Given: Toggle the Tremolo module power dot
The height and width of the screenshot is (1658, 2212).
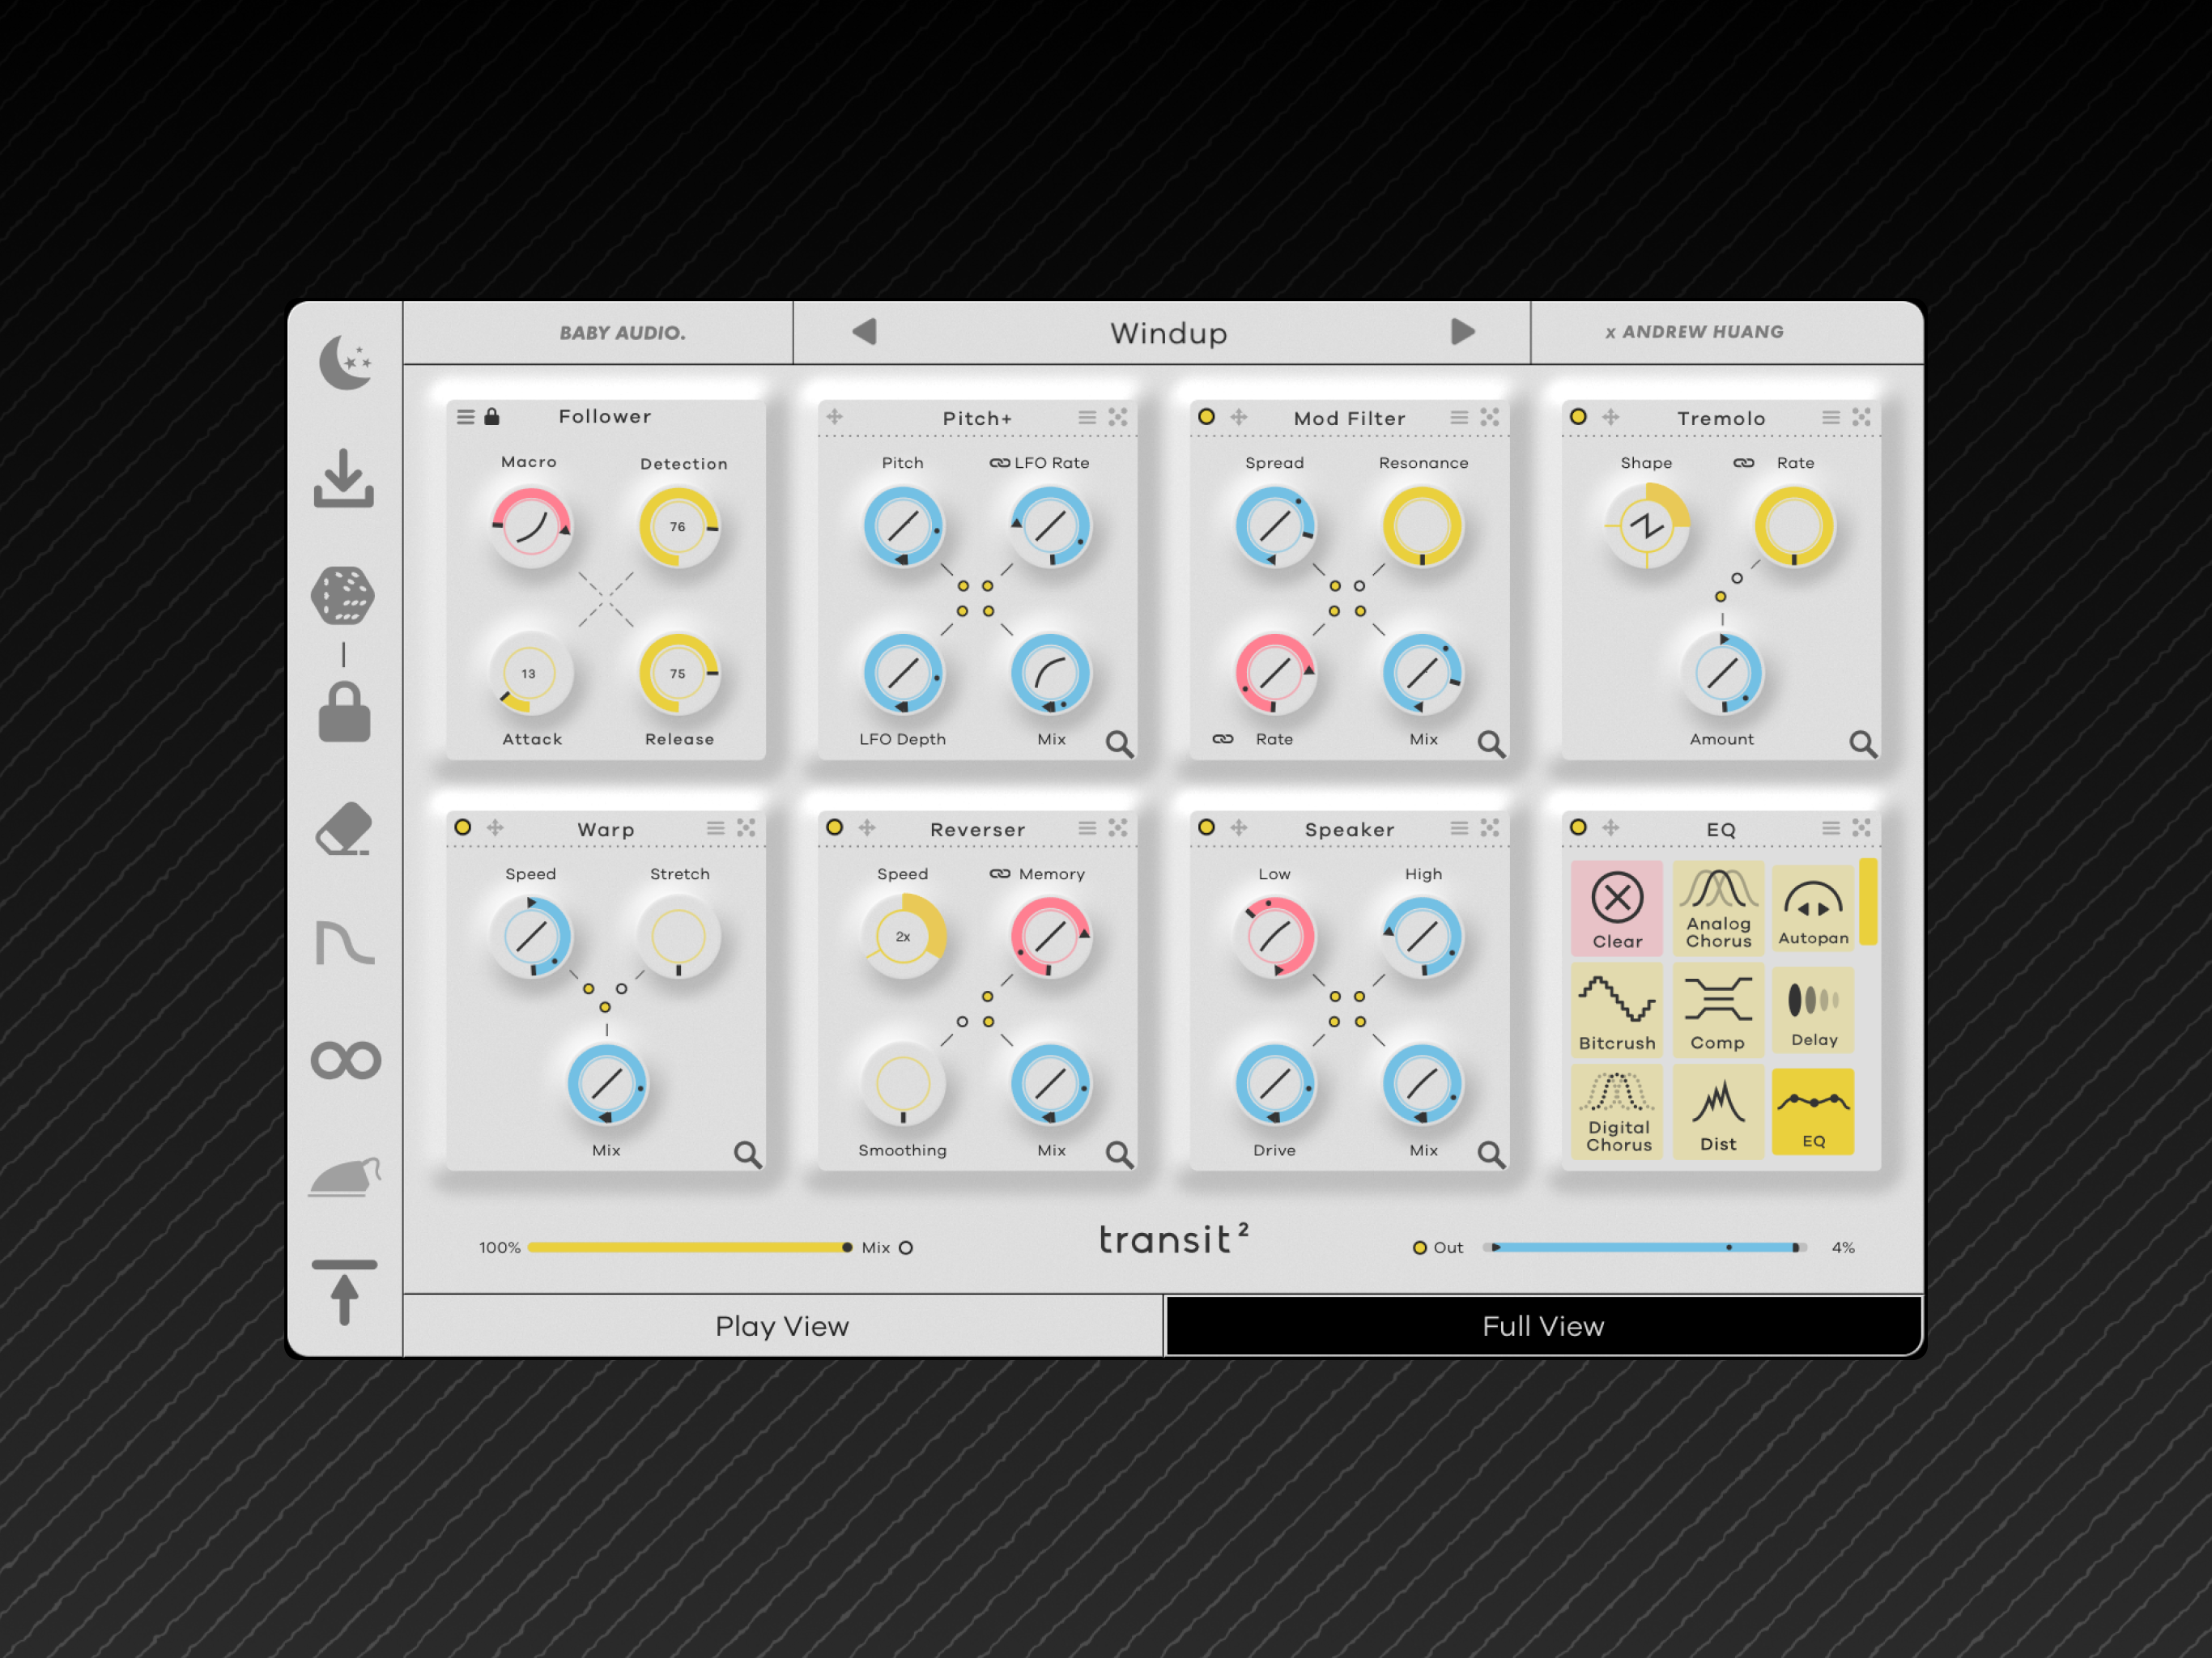Looking at the screenshot, I should pos(1579,417).
